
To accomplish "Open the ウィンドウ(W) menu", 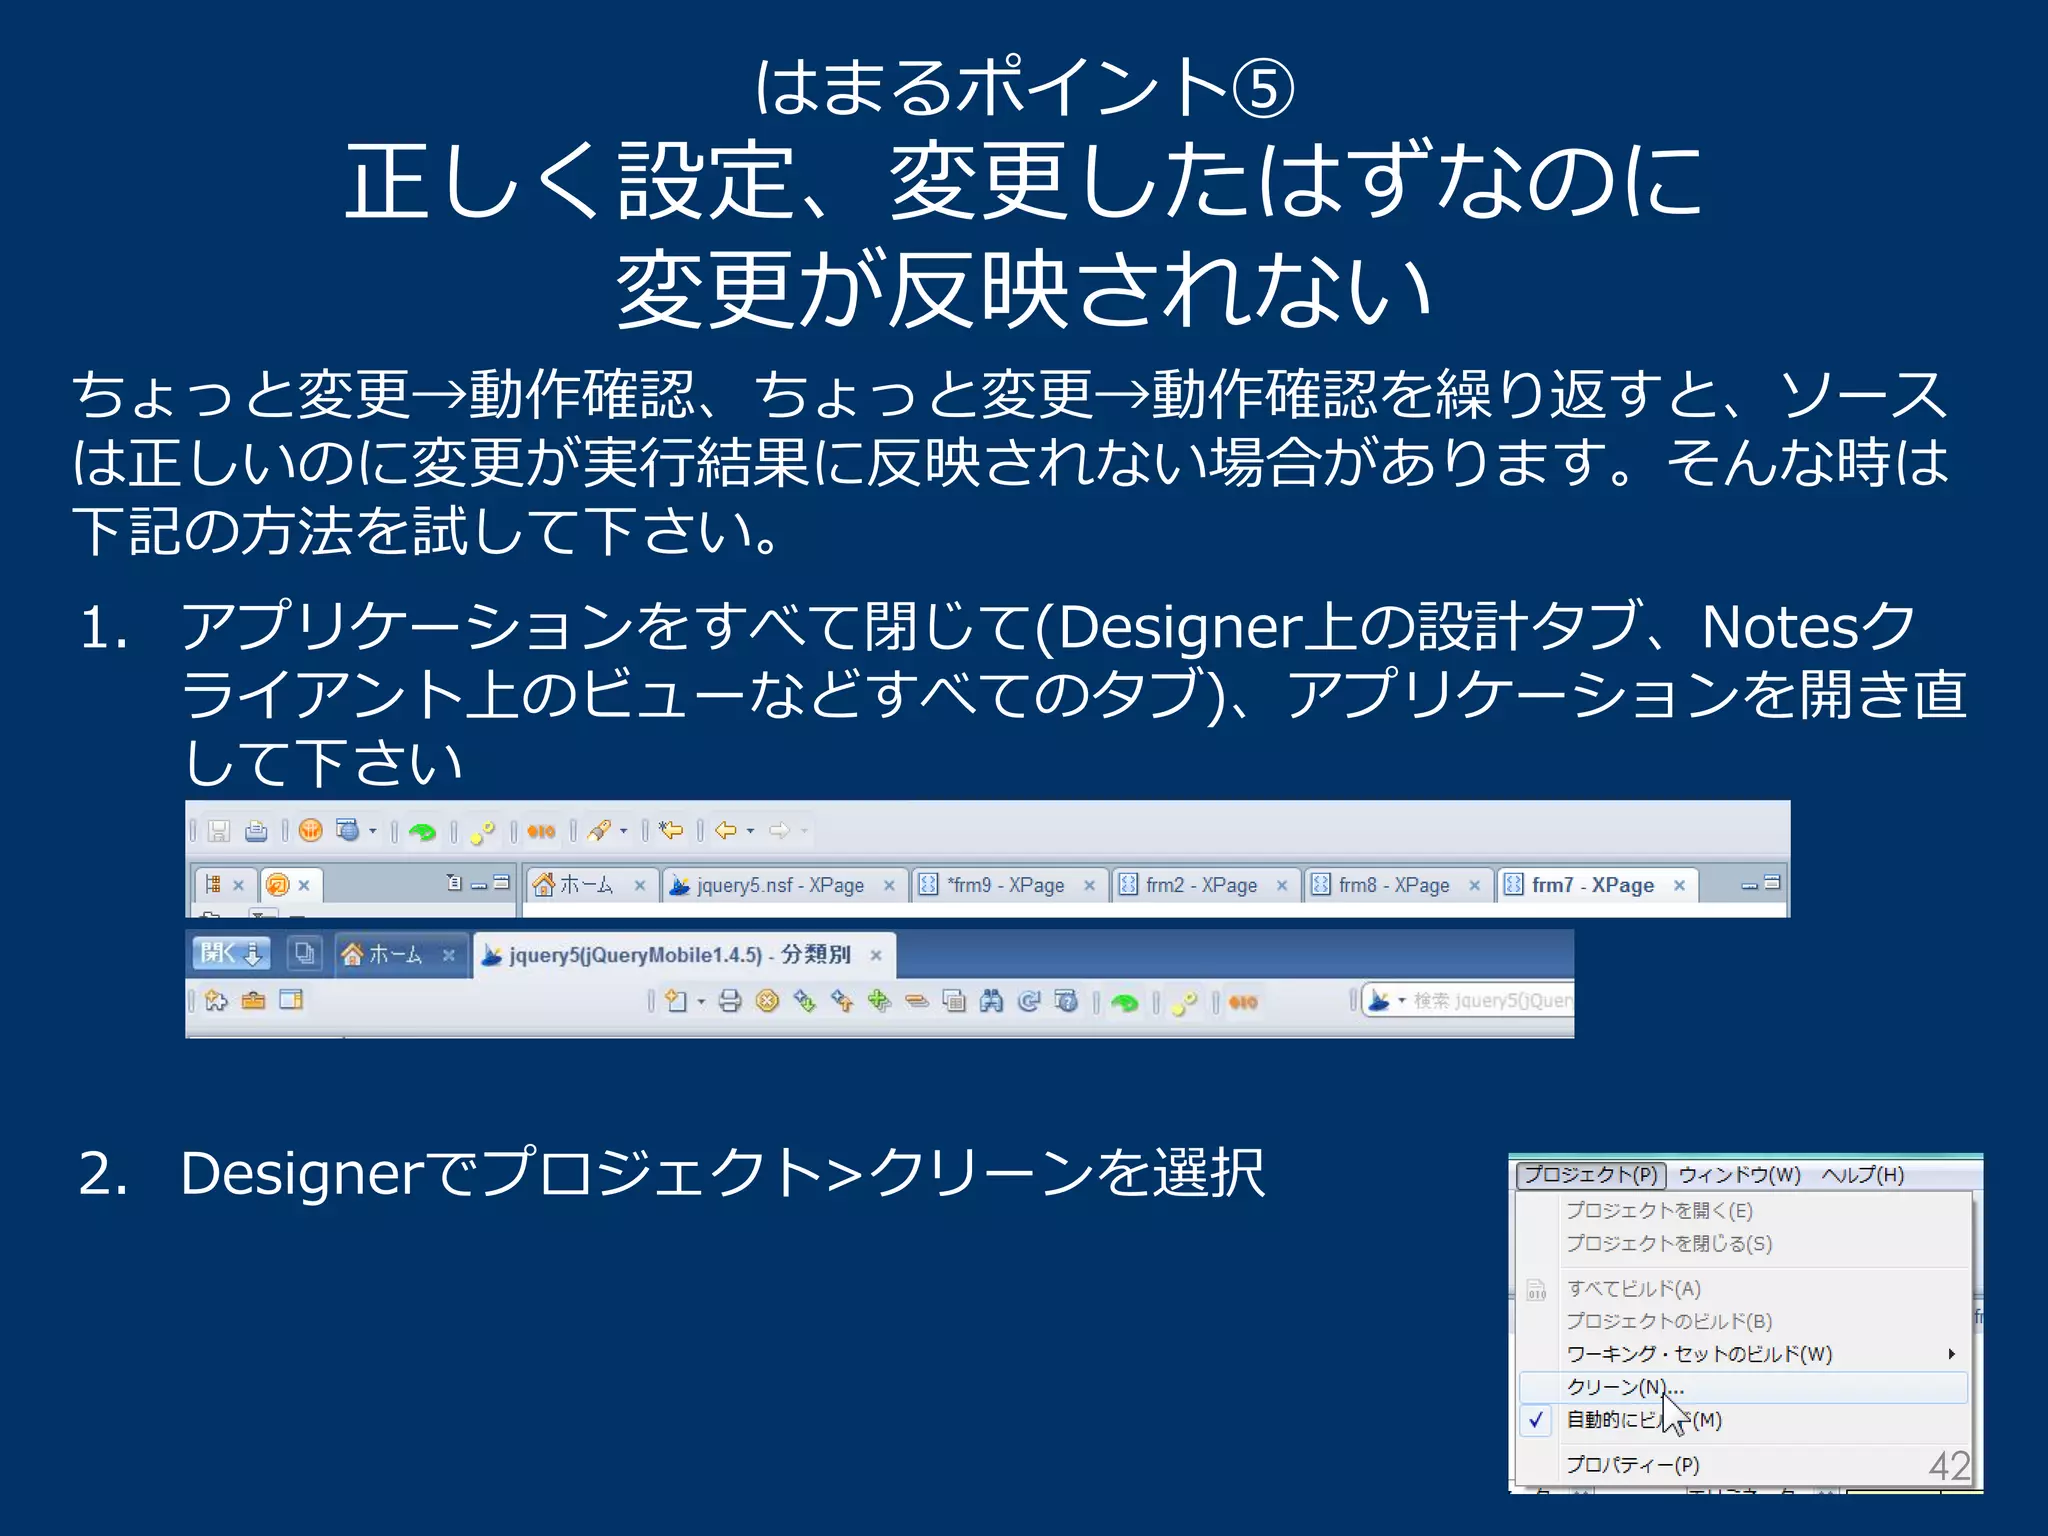I will point(1739,1174).
